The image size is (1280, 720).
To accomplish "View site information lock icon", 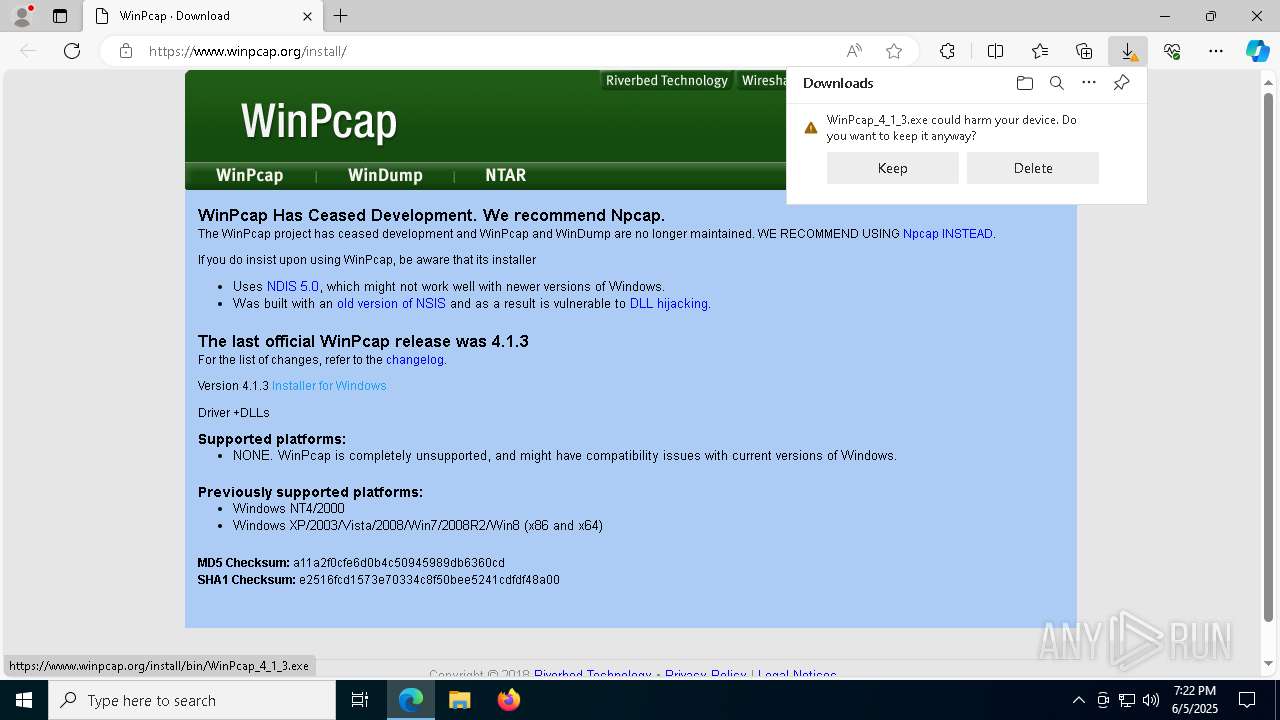I will tap(125, 51).
